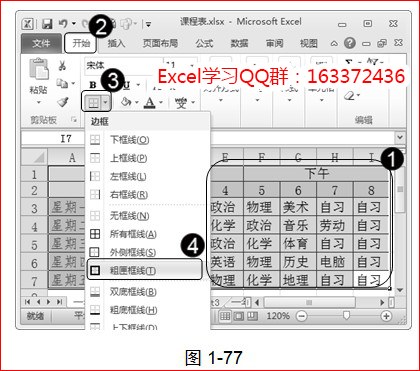Click the Undo arrow icon

[63, 24]
